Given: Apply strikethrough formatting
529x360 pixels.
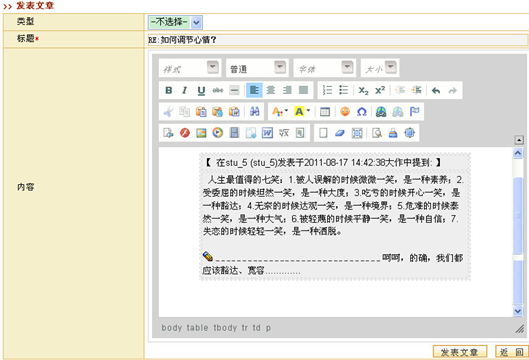Looking at the screenshot, I should click(x=218, y=90).
